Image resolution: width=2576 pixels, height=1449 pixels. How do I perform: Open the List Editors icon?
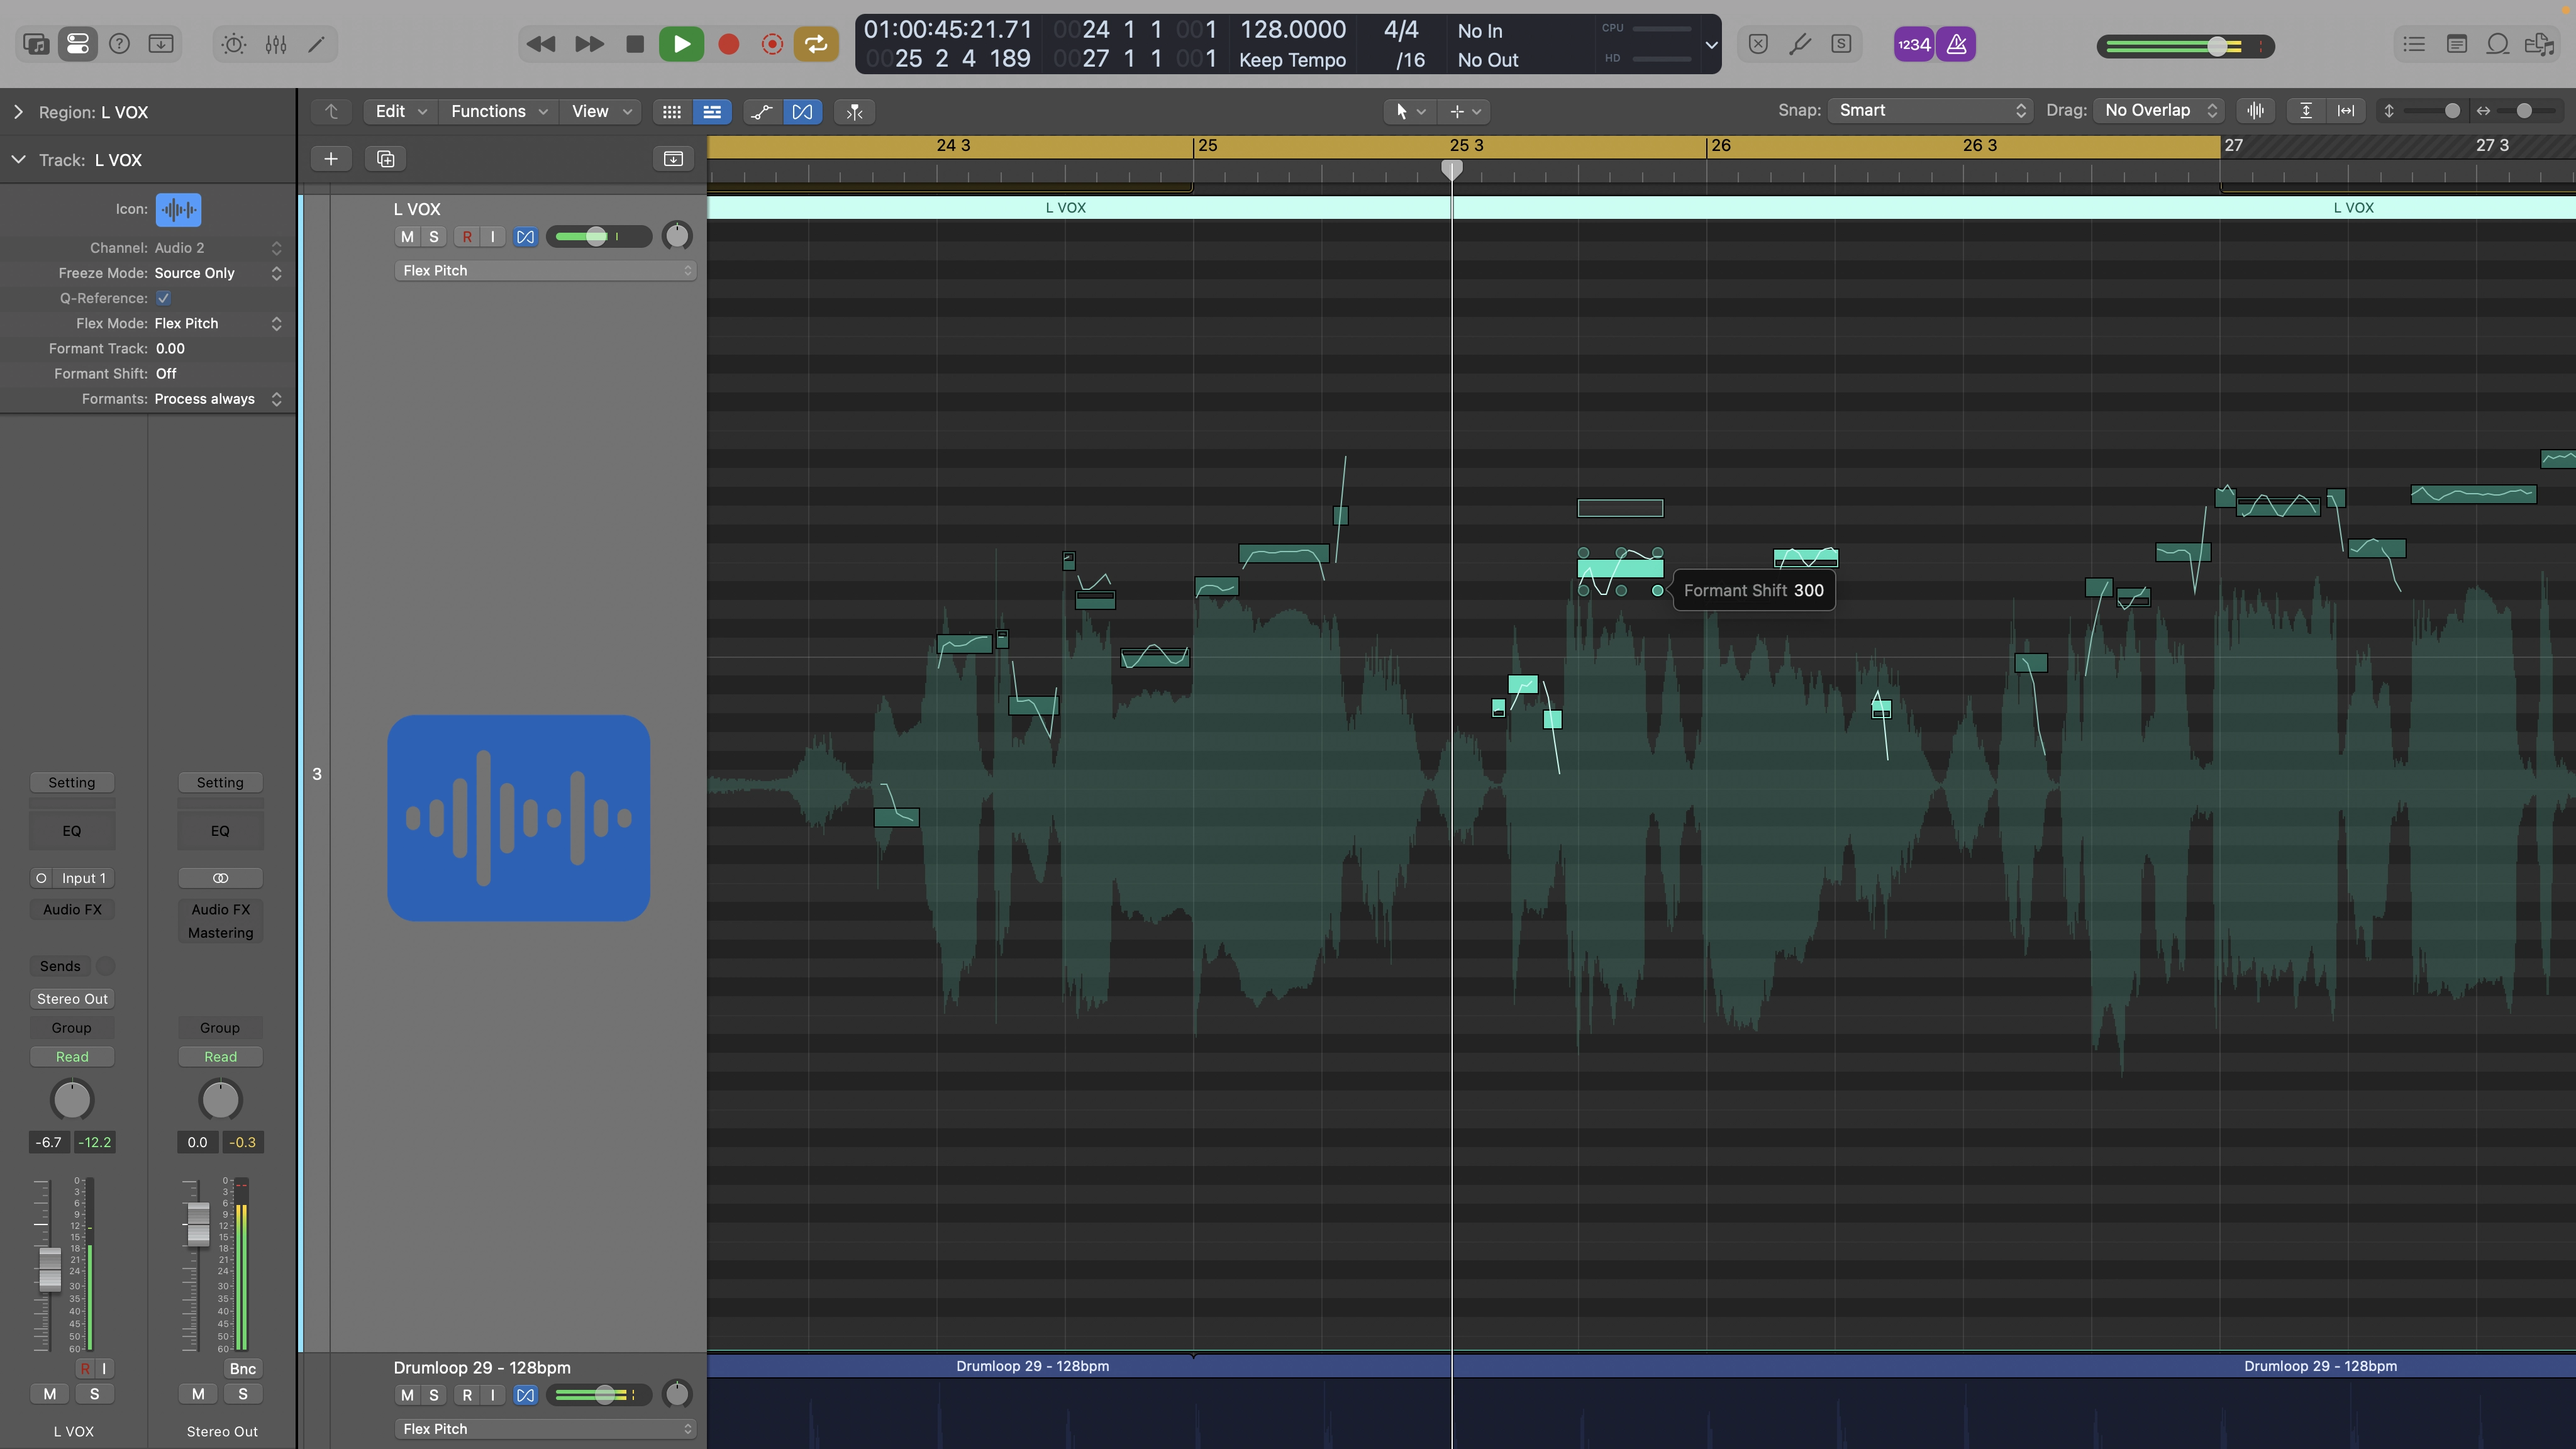point(2414,44)
